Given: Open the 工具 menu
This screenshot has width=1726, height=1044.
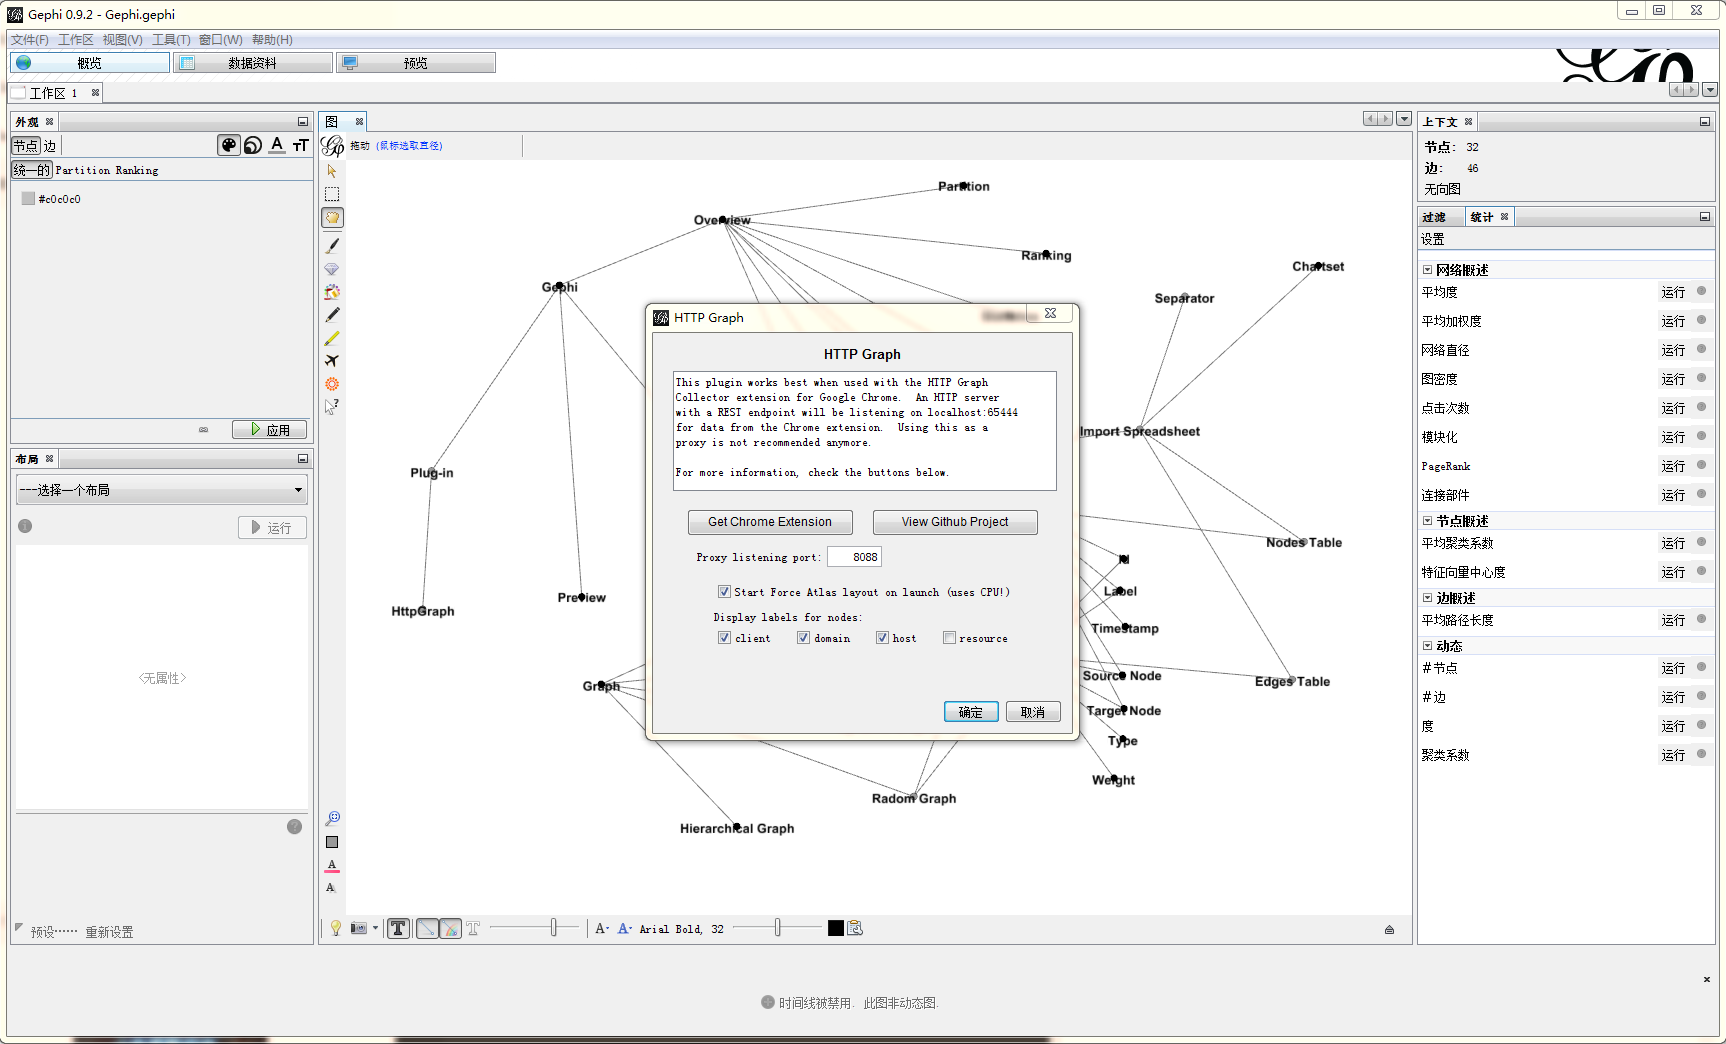Looking at the screenshot, I should (171, 40).
